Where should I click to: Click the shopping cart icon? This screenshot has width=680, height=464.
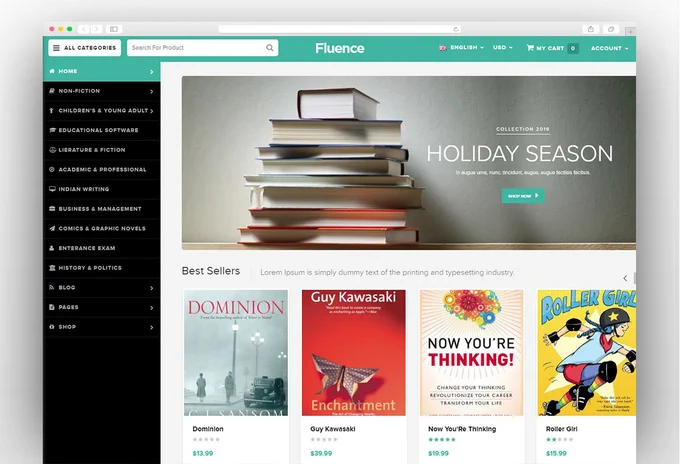tap(530, 48)
